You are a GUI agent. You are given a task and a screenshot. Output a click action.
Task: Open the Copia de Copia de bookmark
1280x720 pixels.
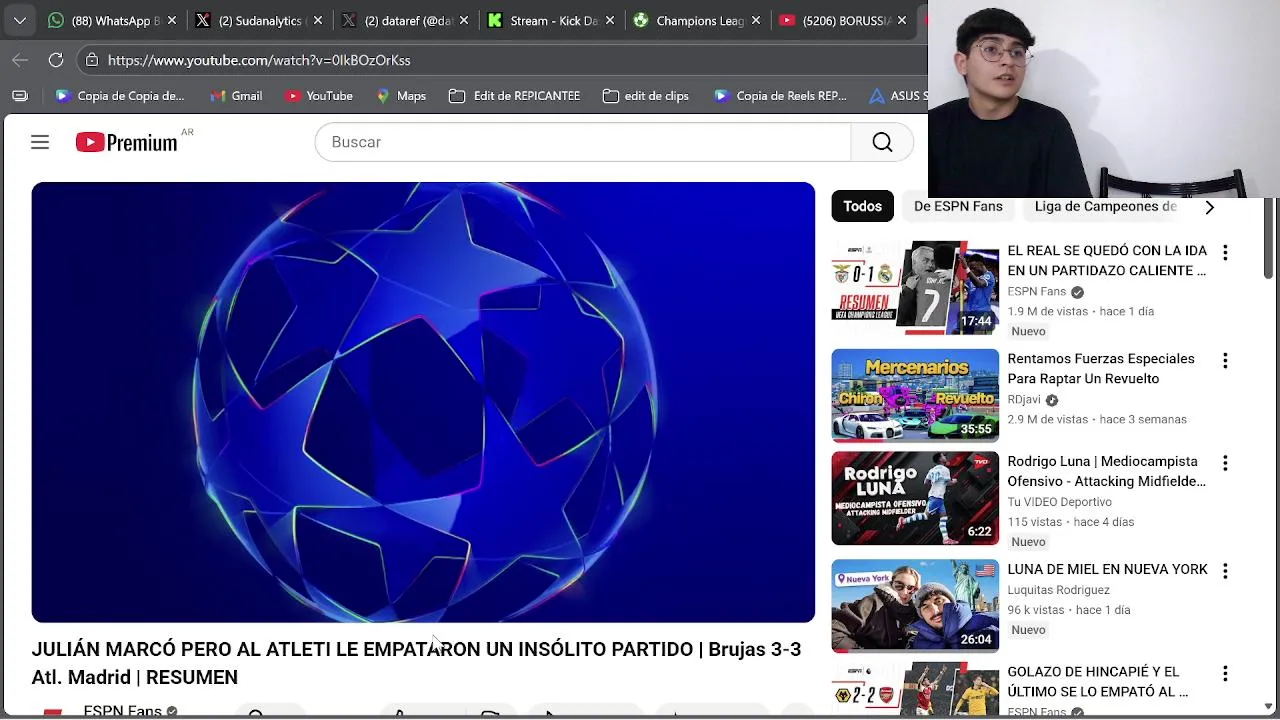tap(120, 96)
